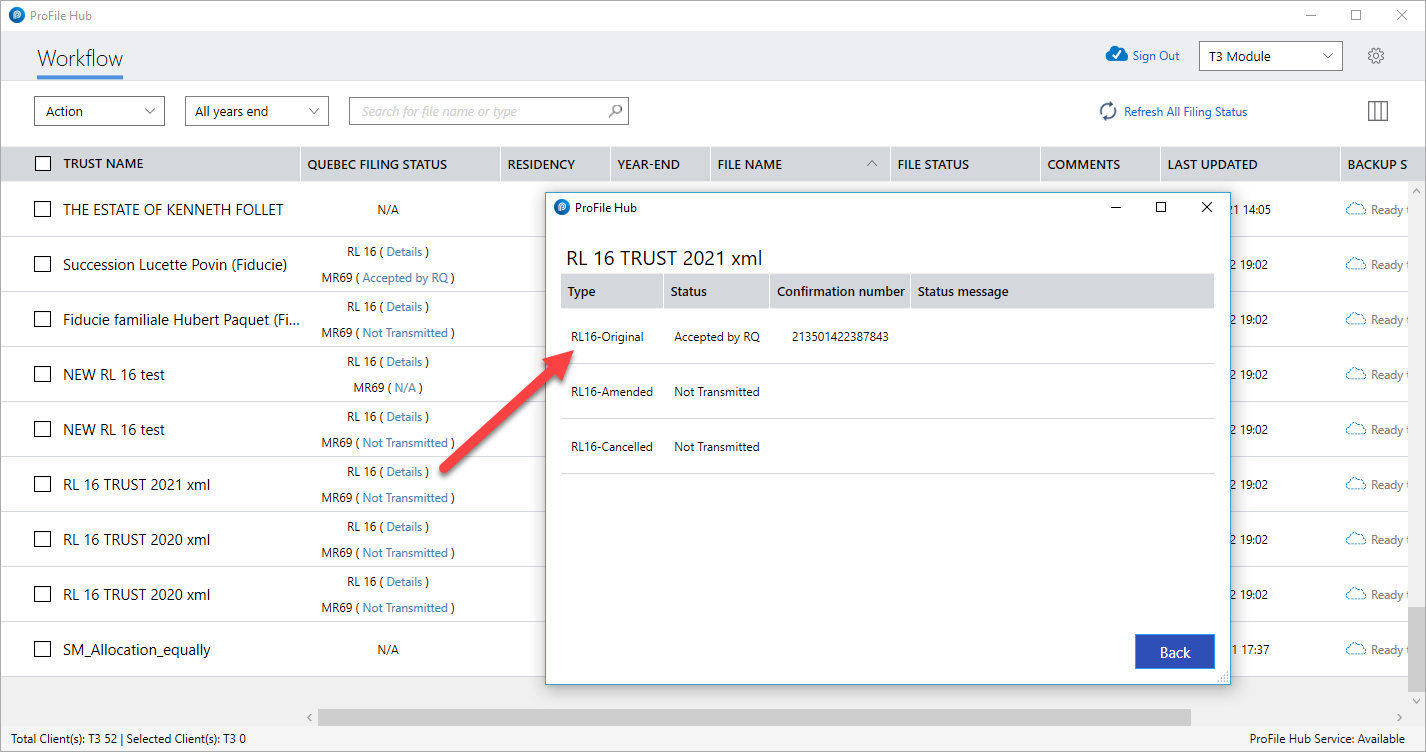Click confirmation number 213501422387843
The image size is (1426, 752).
pyautogui.click(x=840, y=337)
